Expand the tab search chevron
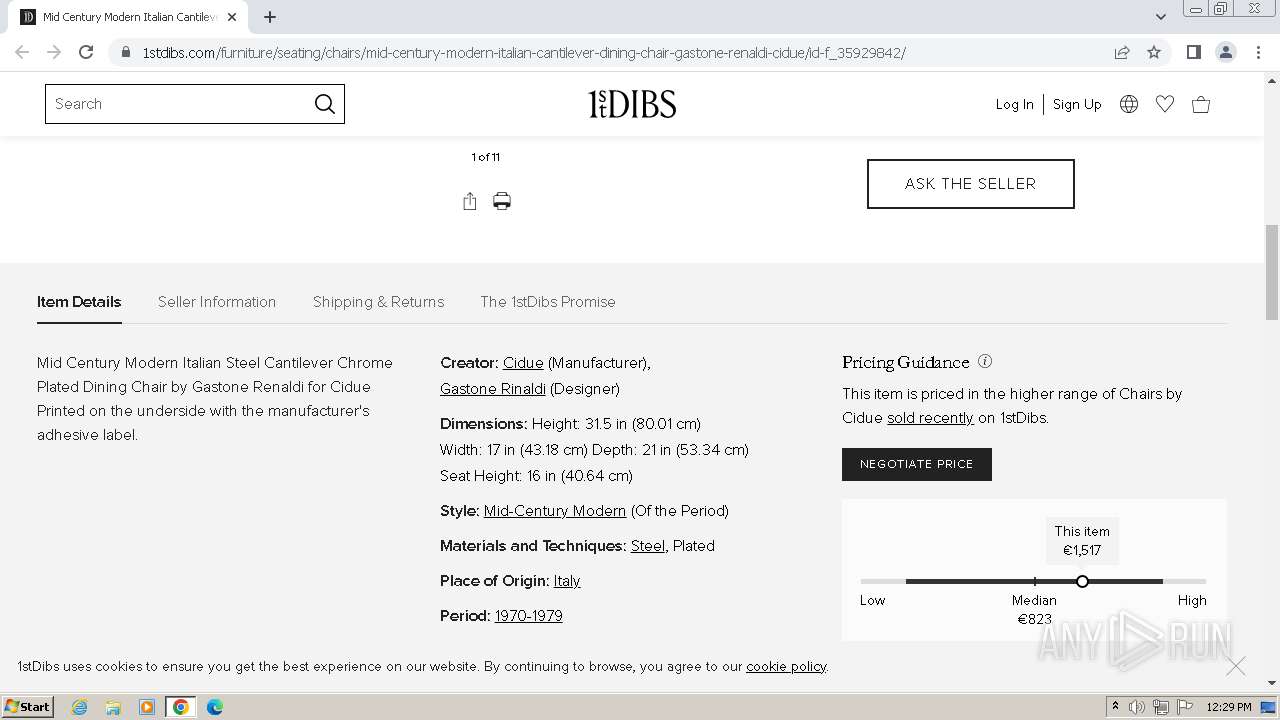This screenshot has width=1280, height=720. pyautogui.click(x=1161, y=17)
